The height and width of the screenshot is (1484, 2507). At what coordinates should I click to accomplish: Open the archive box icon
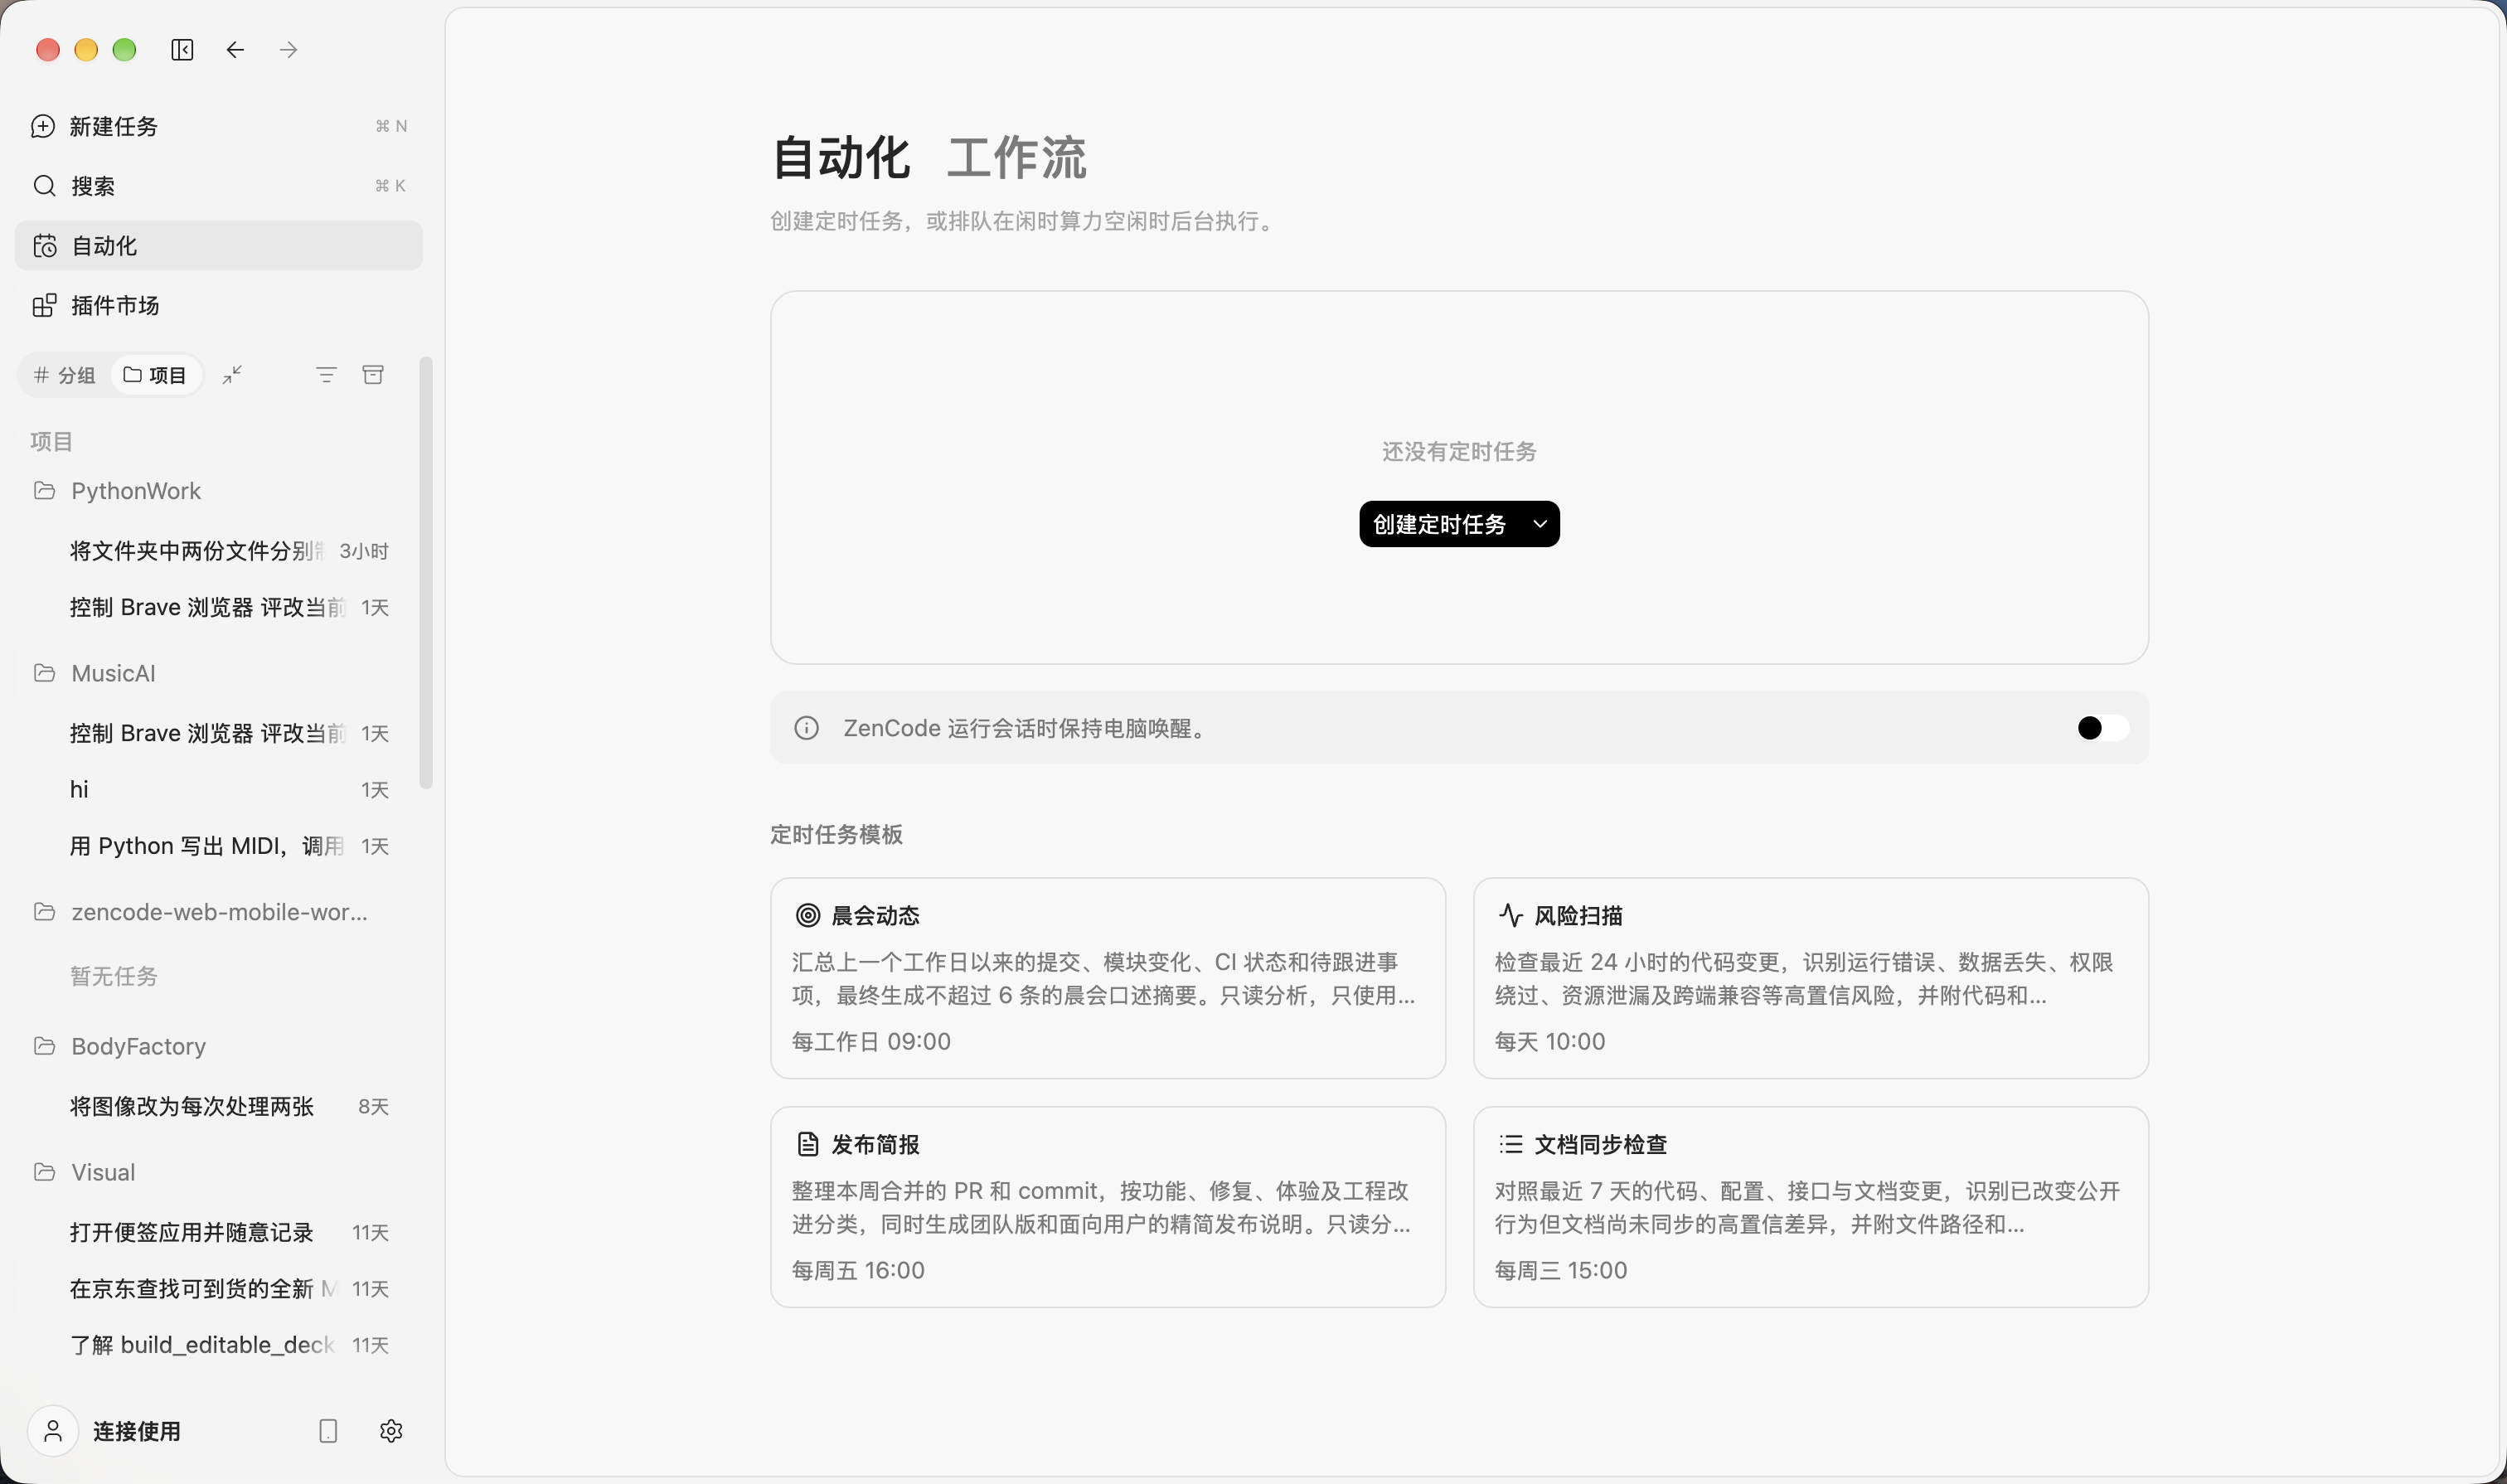(x=373, y=375)
